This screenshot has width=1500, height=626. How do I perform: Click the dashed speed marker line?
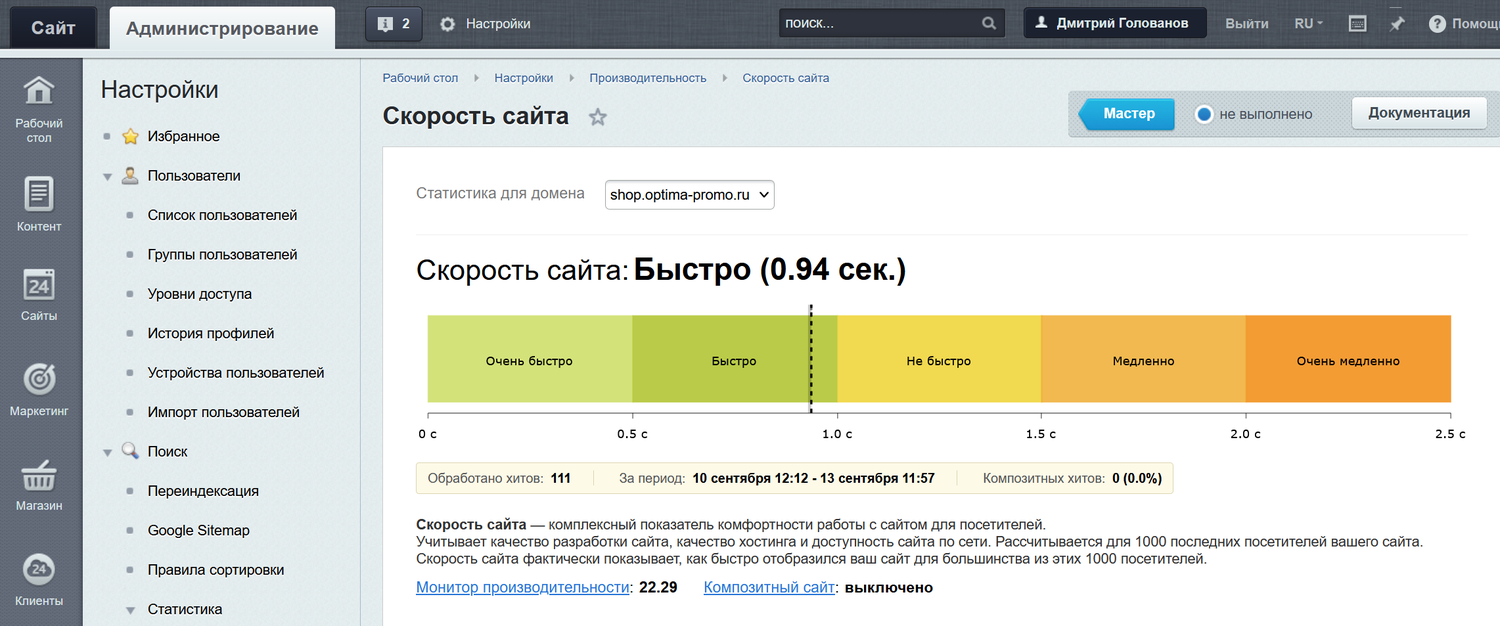click(x=811, y=360)
